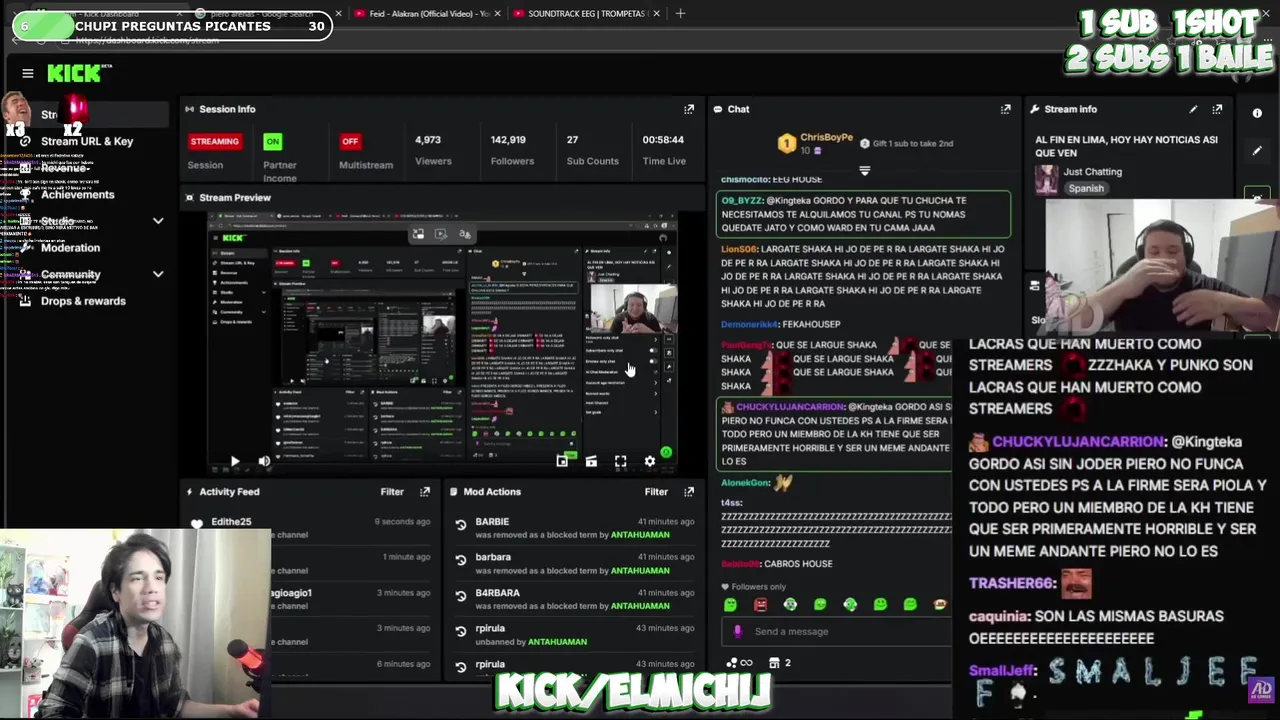This screenshot has height=720, width=1280.
Task: Click ANTAHUAMAN in the BARBIE row
Action: pos(640,535)
